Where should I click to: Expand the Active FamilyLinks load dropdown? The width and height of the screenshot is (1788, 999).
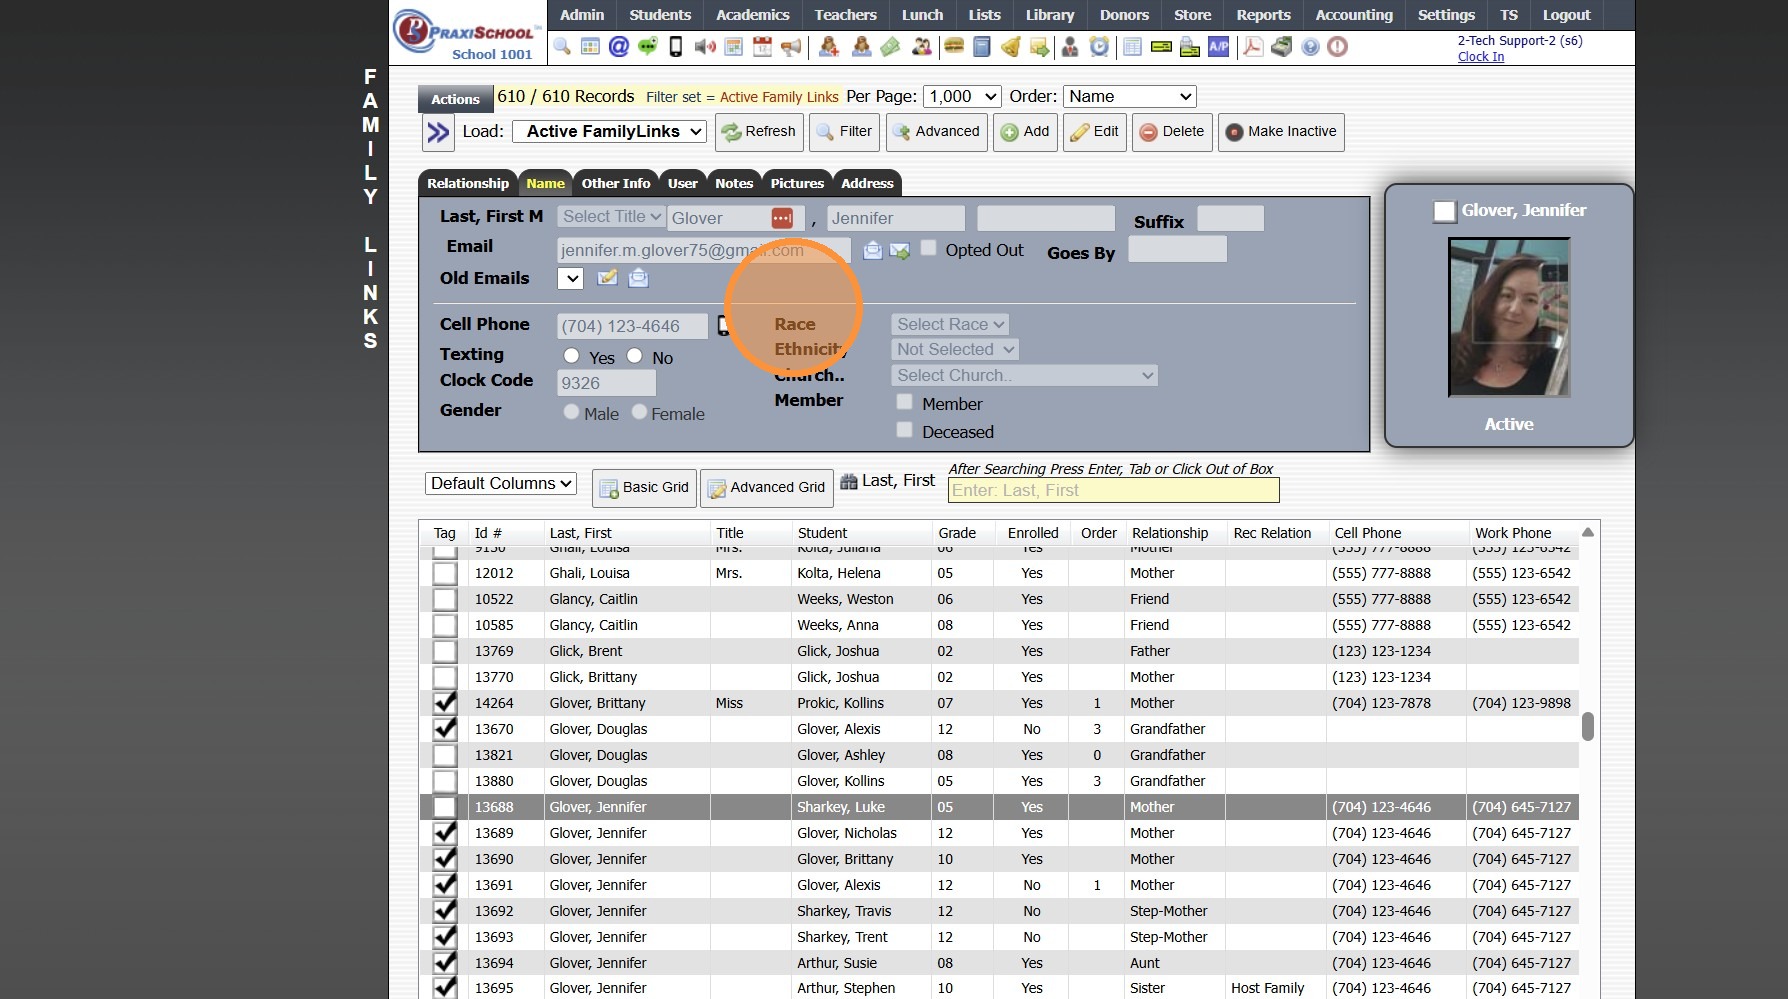click(x=609, y=132)
